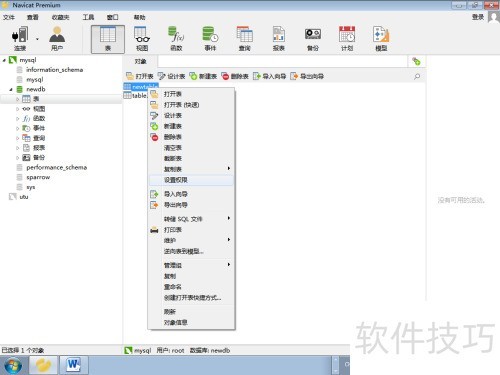
Task: Click the 用户 (User) icon in the main toolbar
Action: click(57, 34)
